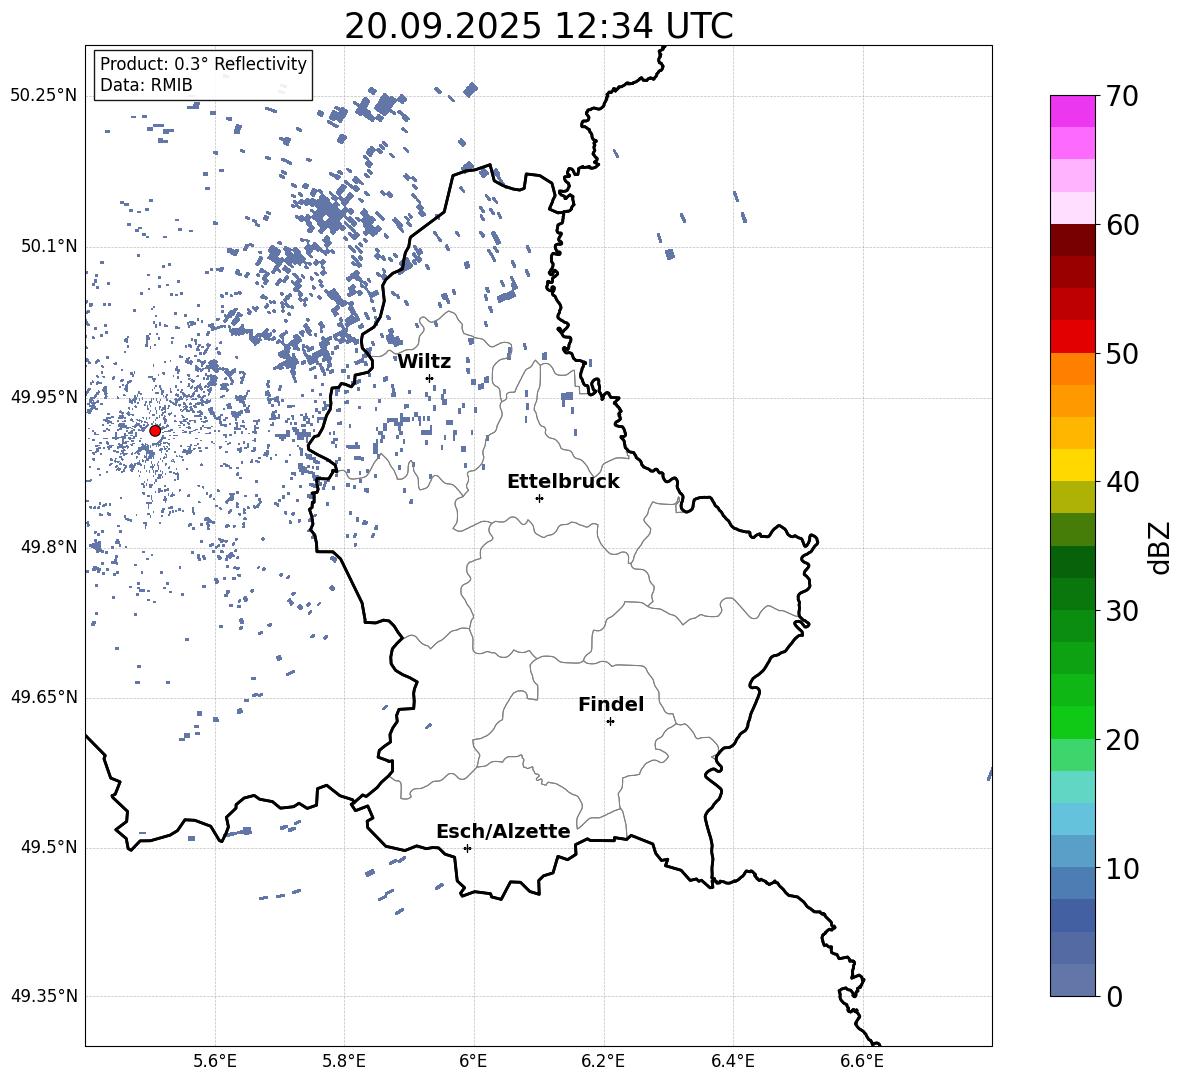Click the 5.8°E longitude label
The image size is (1184, 1081).
[344, 1061]
